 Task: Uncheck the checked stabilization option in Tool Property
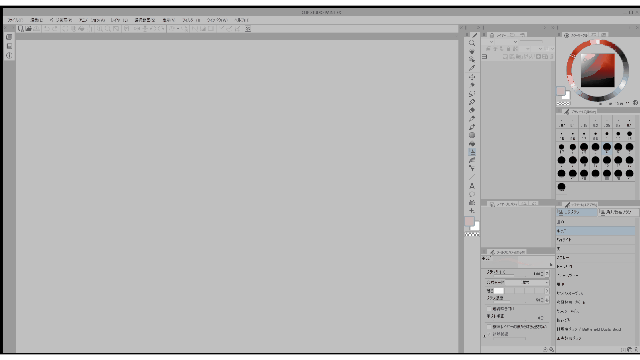(489, 334)
